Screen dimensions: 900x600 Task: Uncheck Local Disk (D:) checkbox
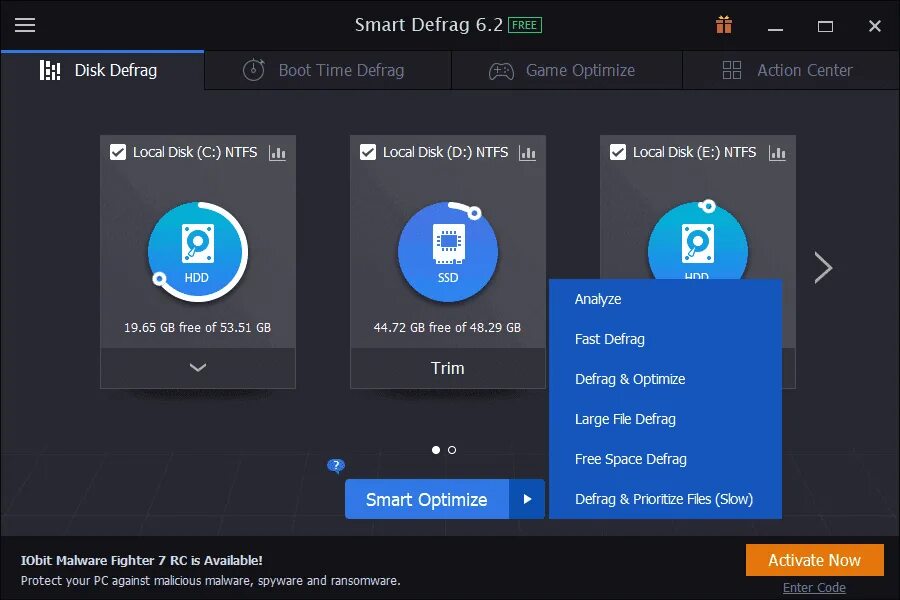point(368,152)
